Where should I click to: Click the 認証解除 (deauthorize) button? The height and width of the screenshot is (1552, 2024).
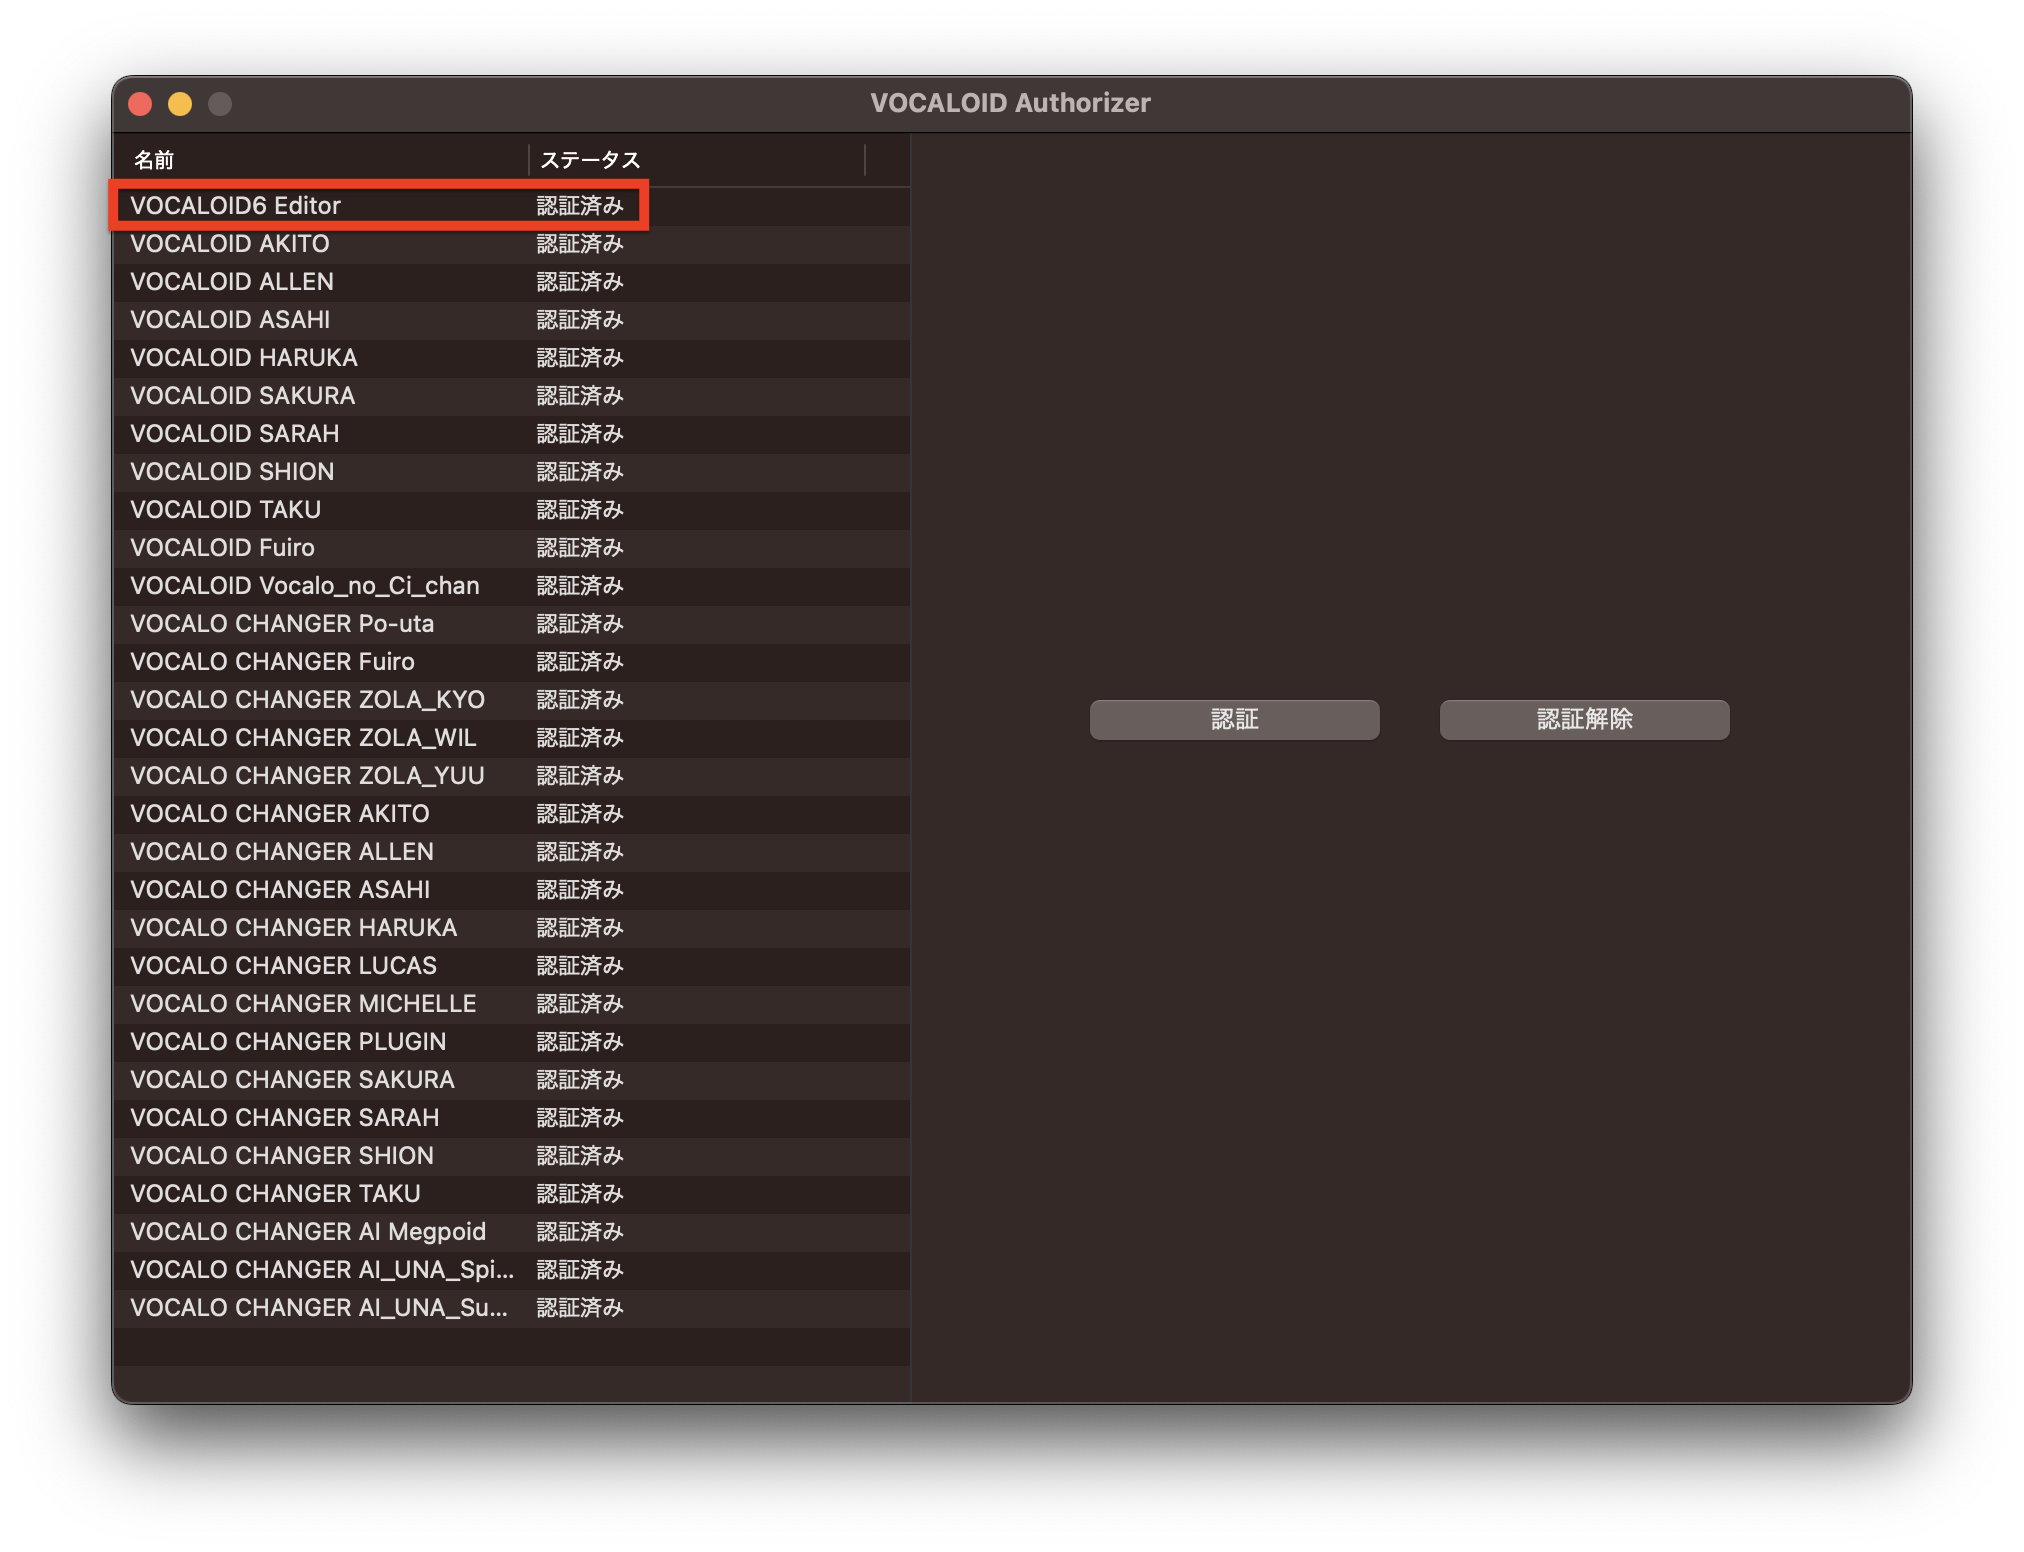1584,719
